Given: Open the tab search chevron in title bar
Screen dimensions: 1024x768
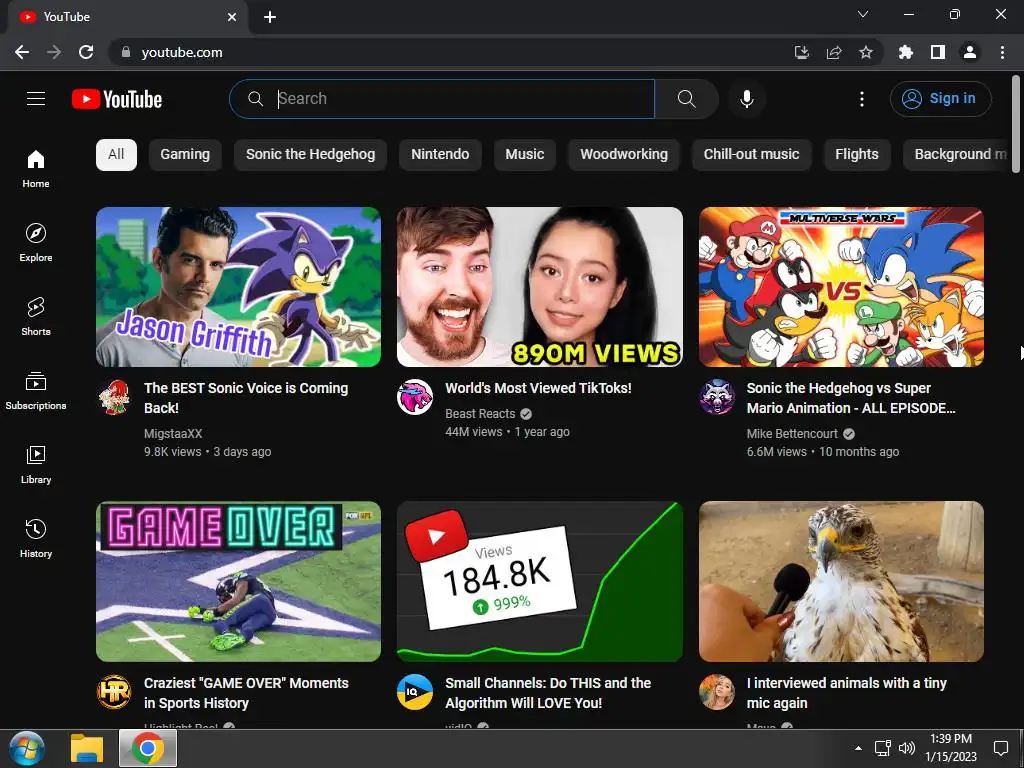Looking at the screenshot, I should 863,14.
